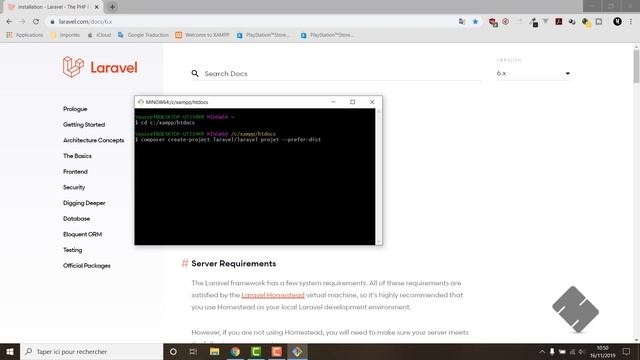
Task: Open the translate page icon in address bar
Action: [462, 22]
